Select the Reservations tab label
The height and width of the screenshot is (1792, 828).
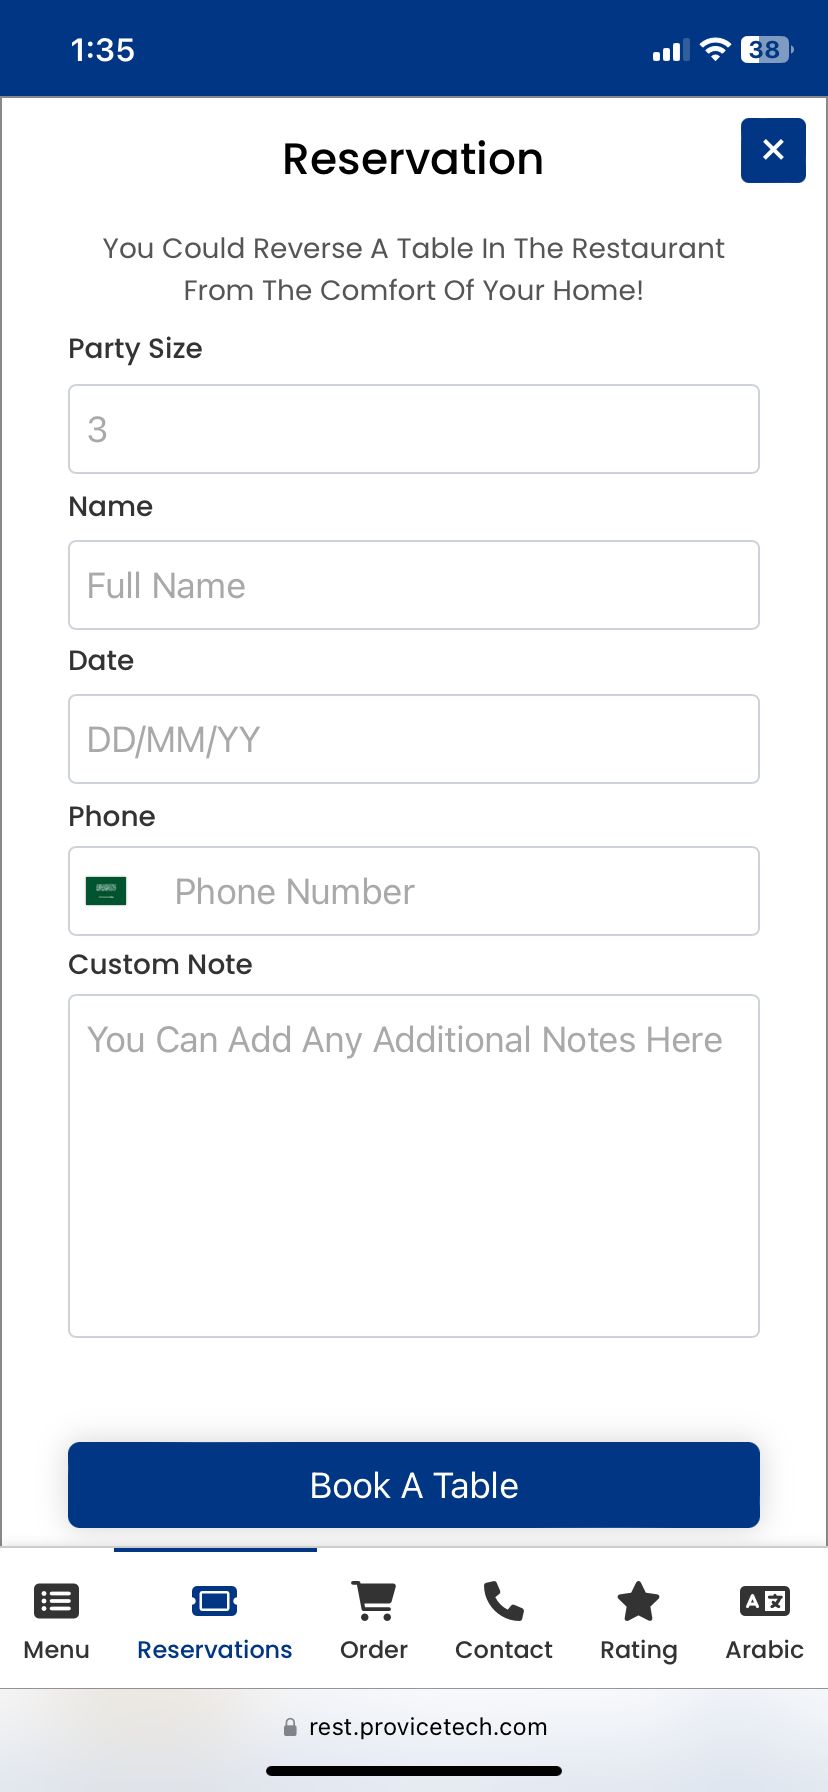(215, 1650)
